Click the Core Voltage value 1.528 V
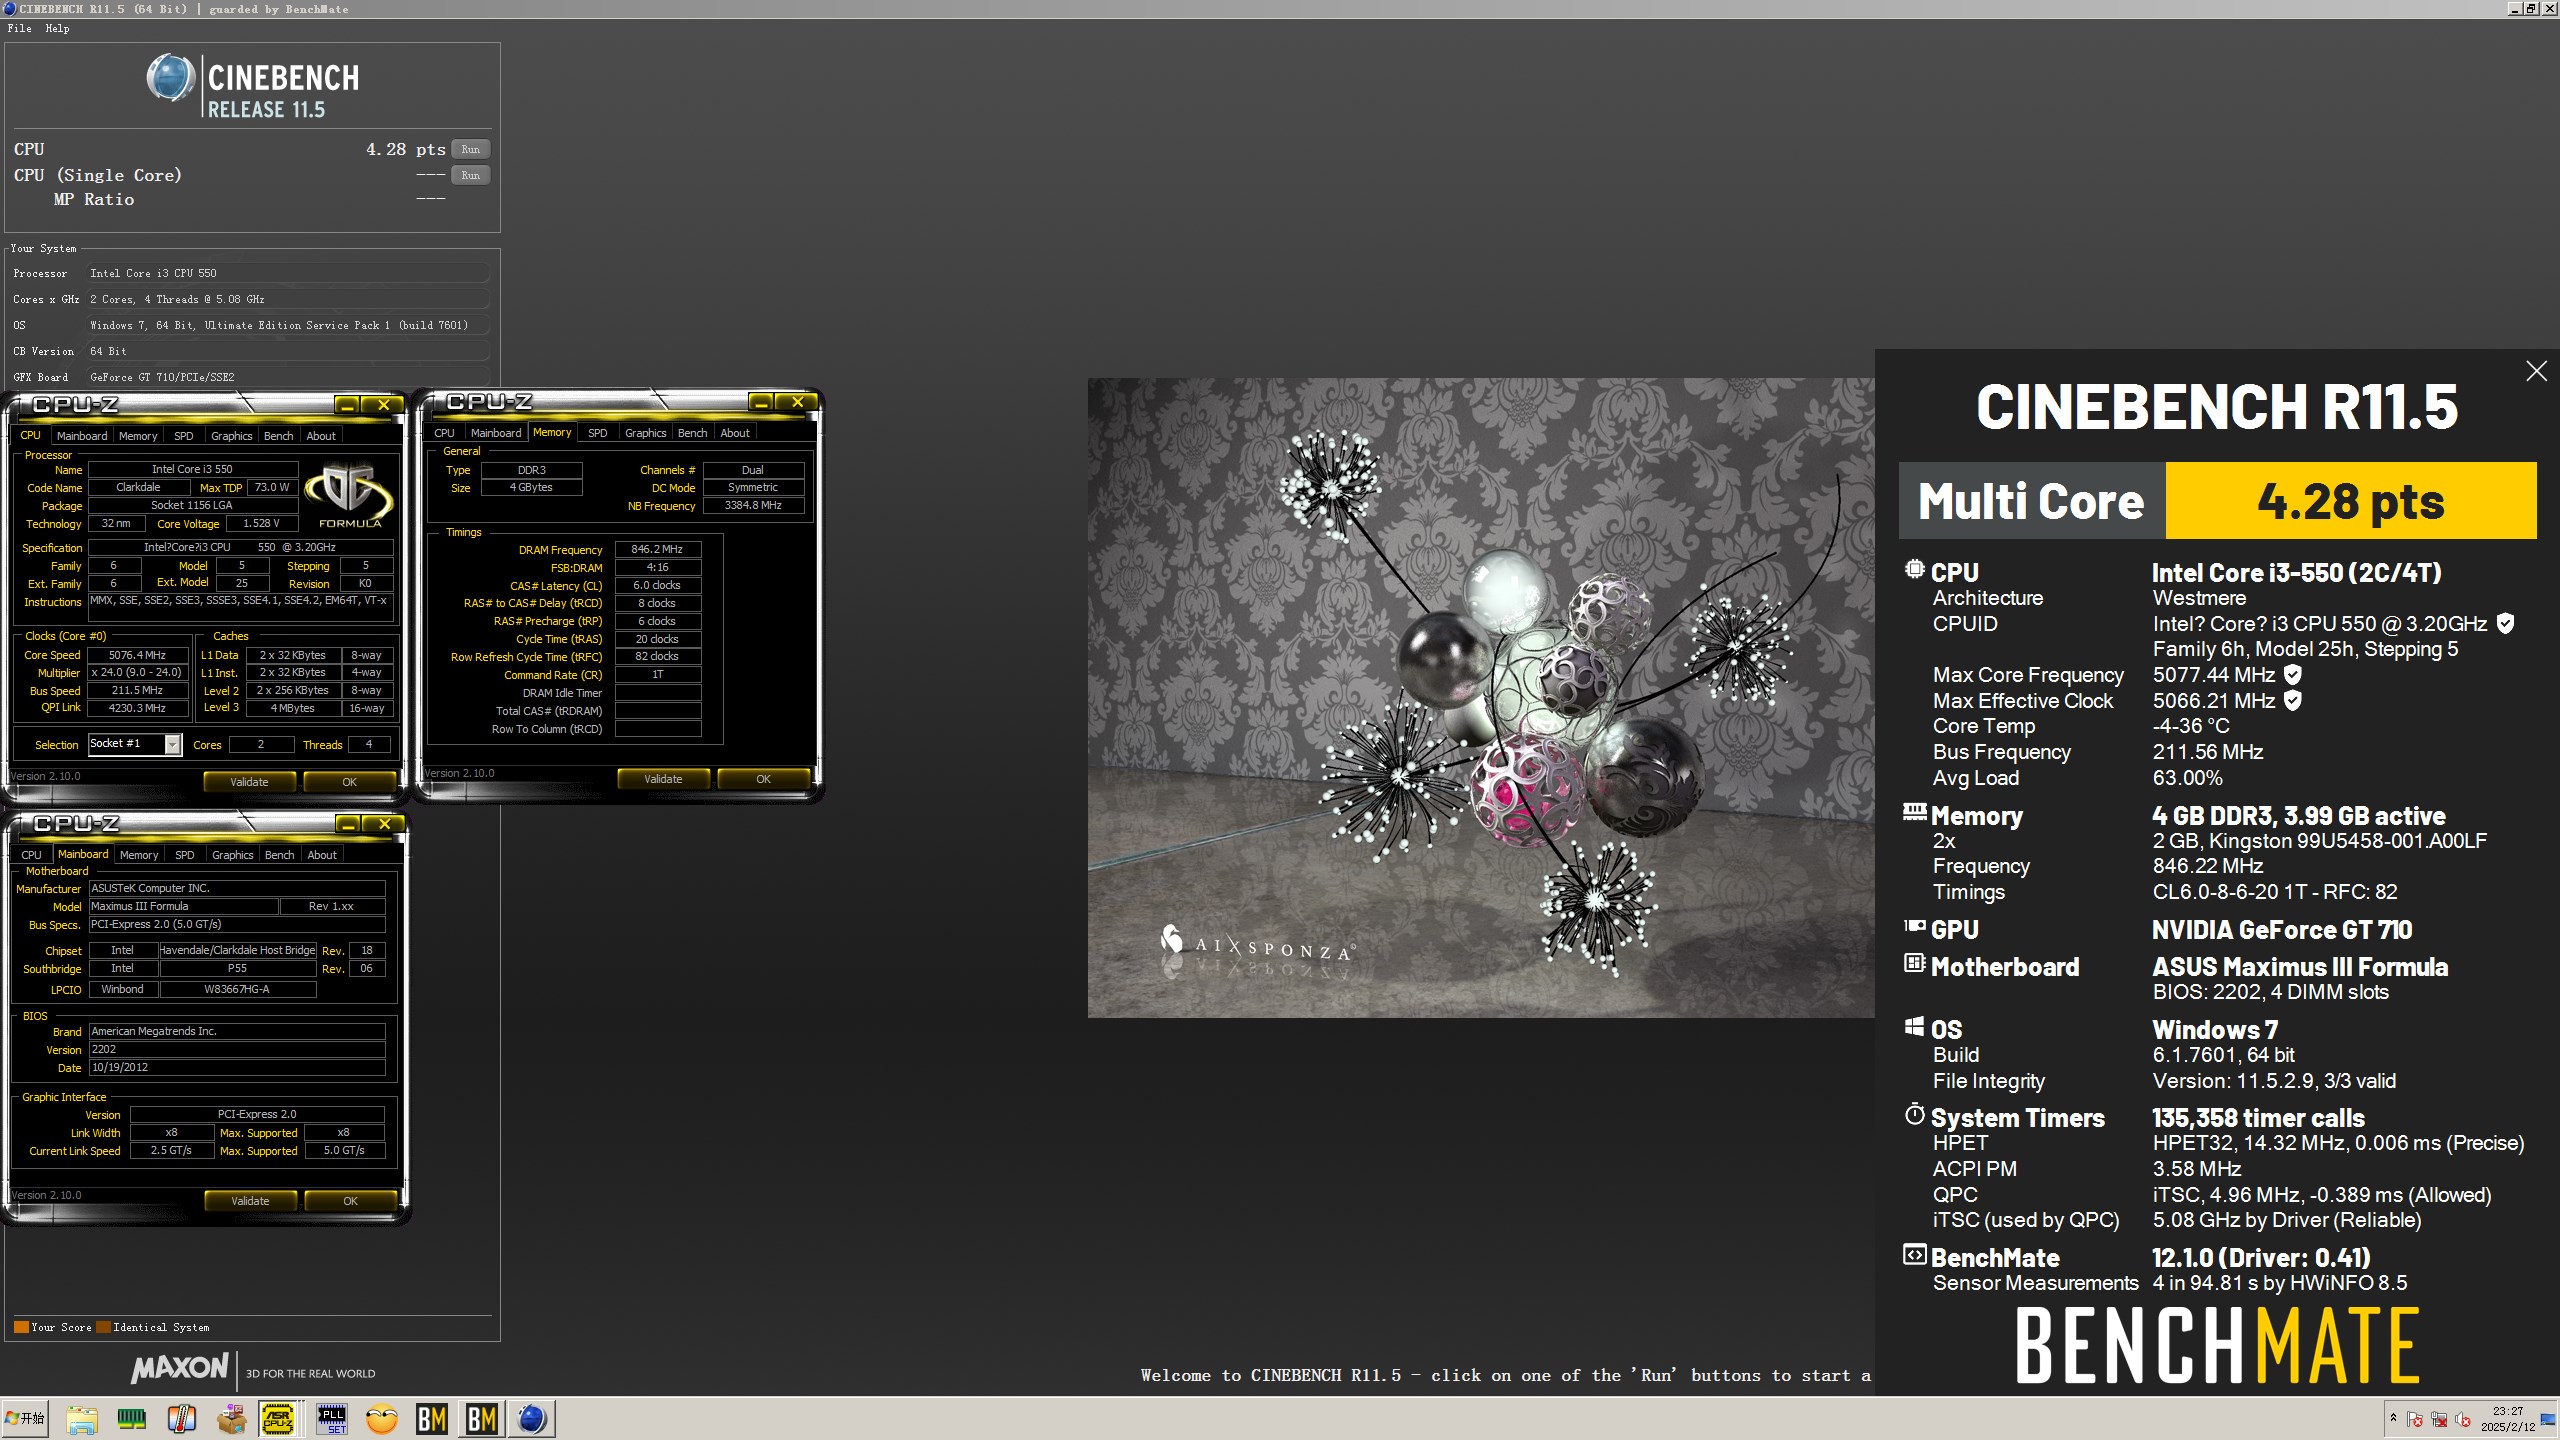 261,523
